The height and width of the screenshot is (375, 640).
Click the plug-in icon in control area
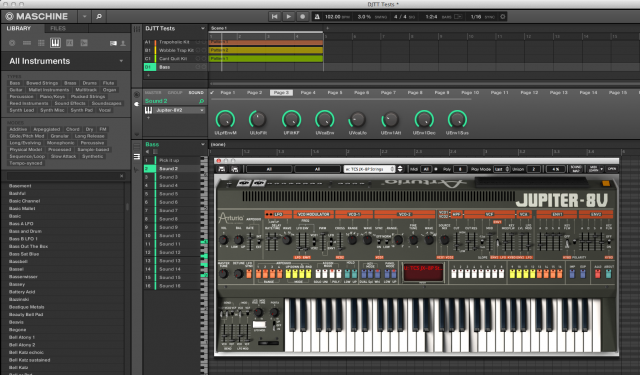[x=137, y=104]
